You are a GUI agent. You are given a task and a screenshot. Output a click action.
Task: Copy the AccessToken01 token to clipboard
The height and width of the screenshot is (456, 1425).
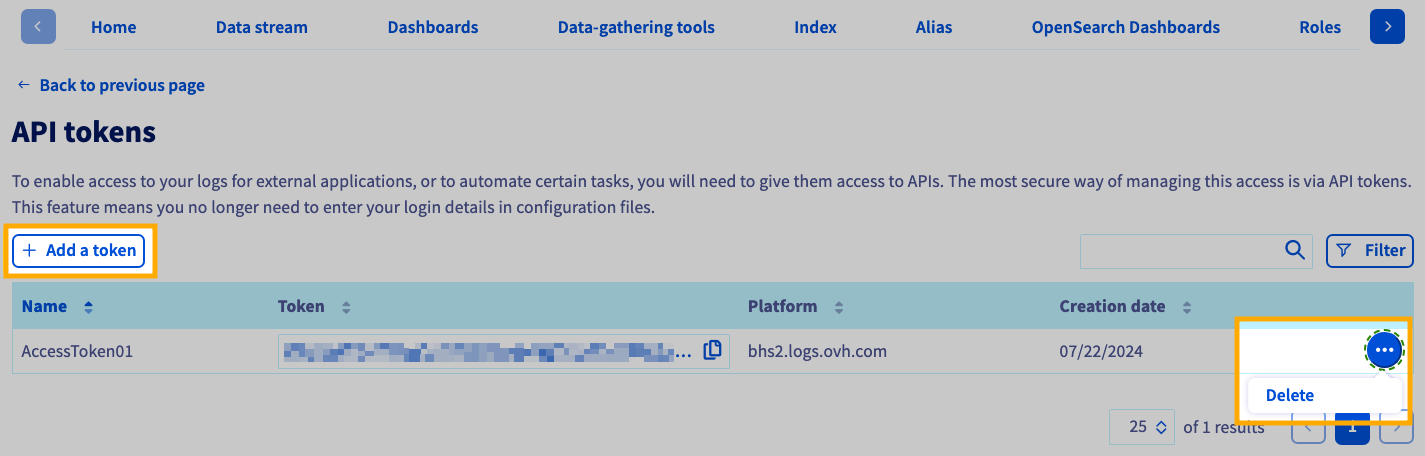tap(712, 351)
